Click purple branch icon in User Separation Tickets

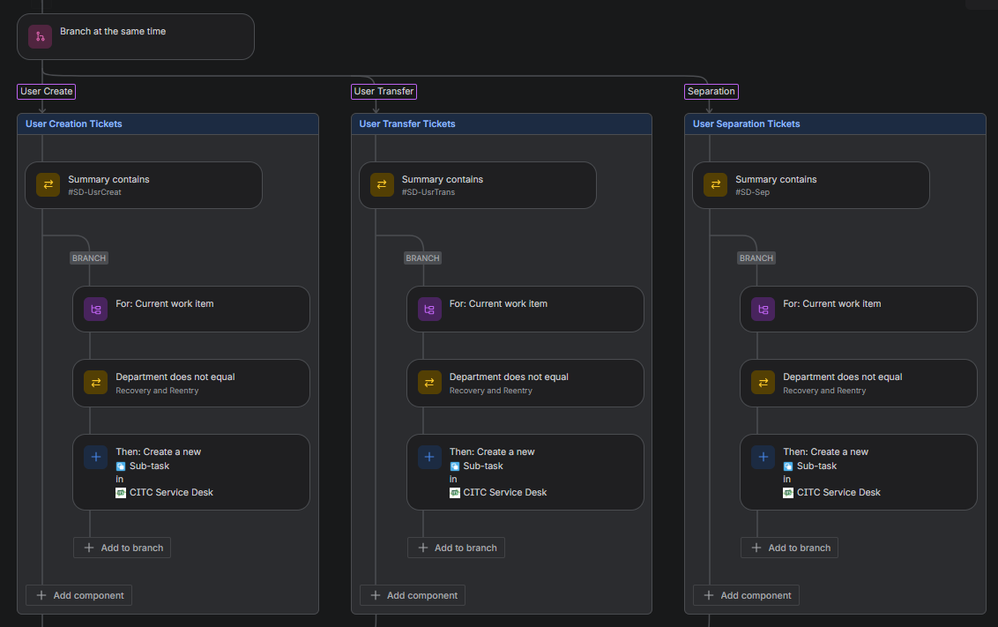(x=763, y=309)
